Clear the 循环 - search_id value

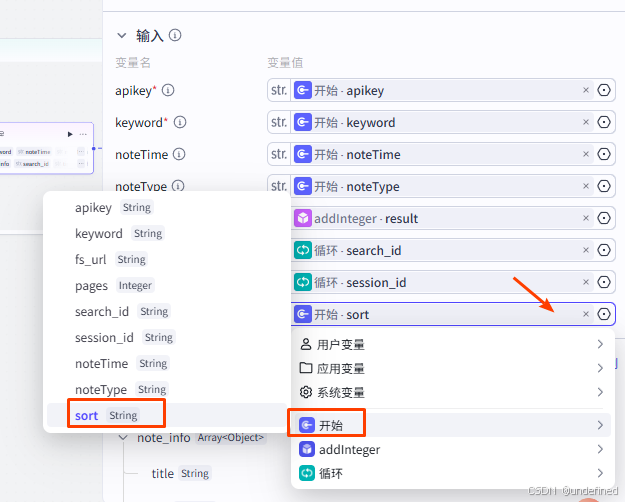586,250
